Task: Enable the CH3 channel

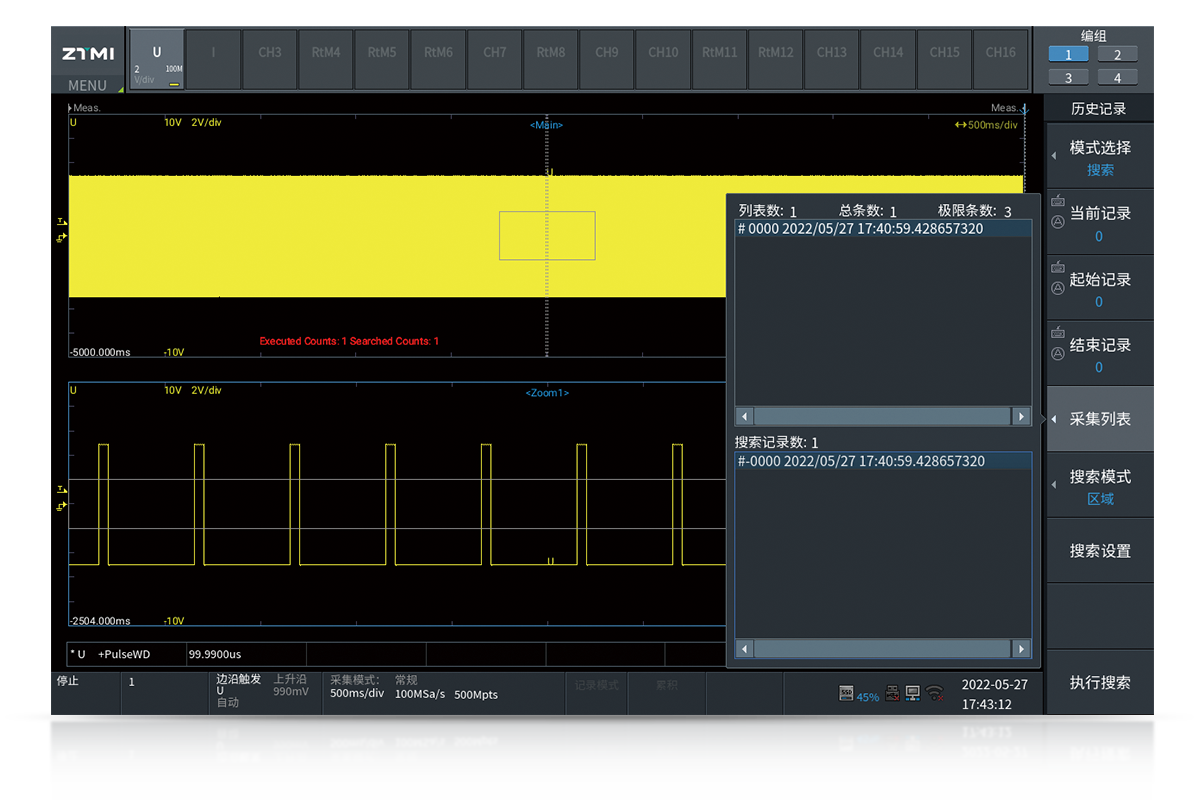Action: (270, 53)
